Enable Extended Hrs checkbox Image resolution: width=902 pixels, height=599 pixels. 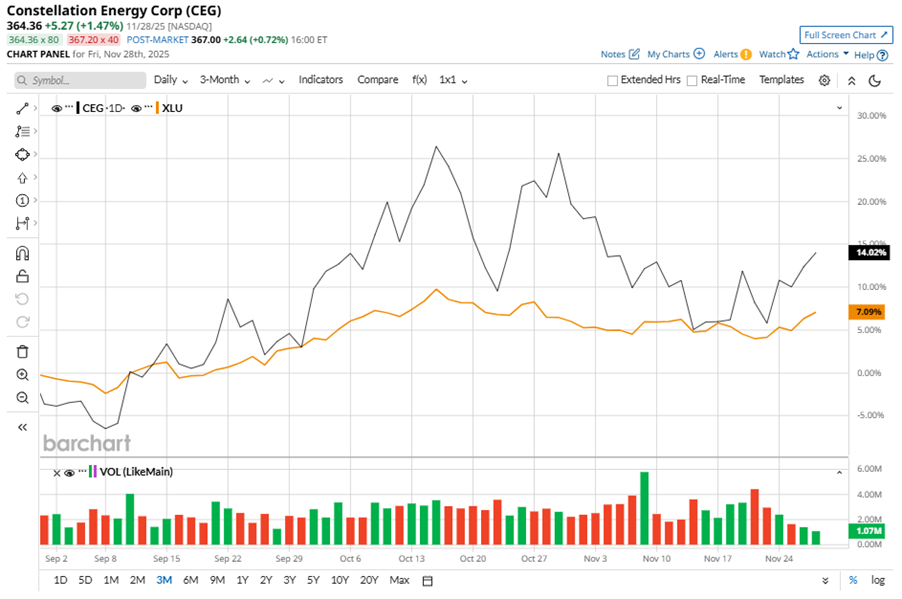(x=613, y=81)
